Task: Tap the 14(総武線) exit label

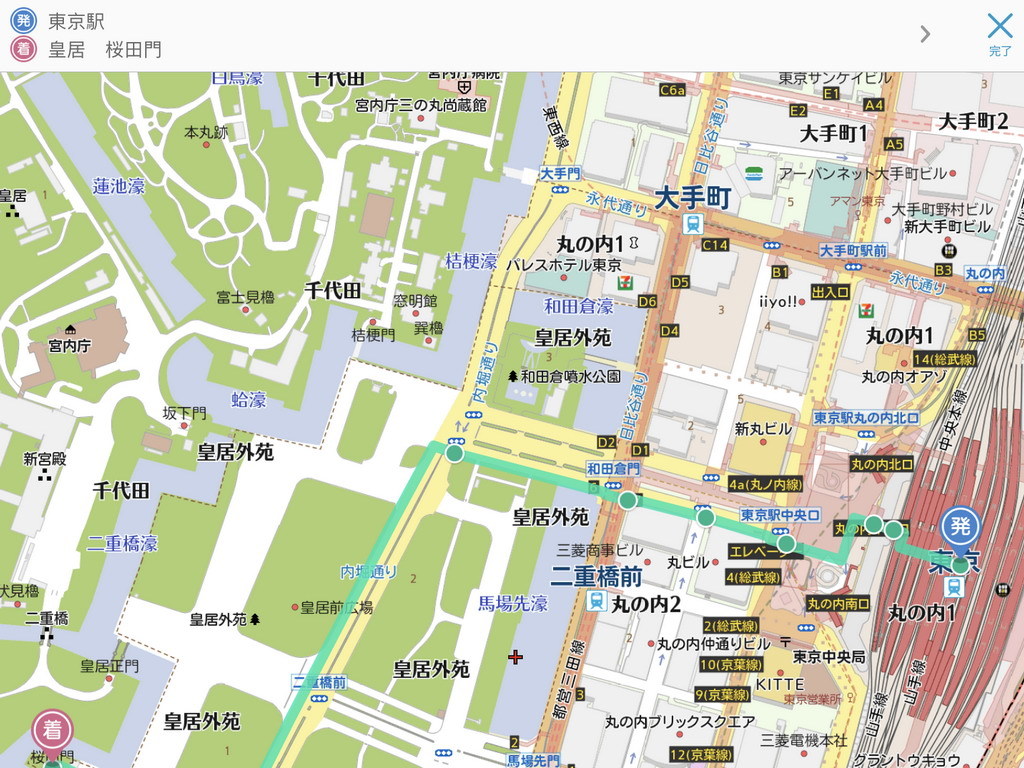Action: tap(944, 359)
